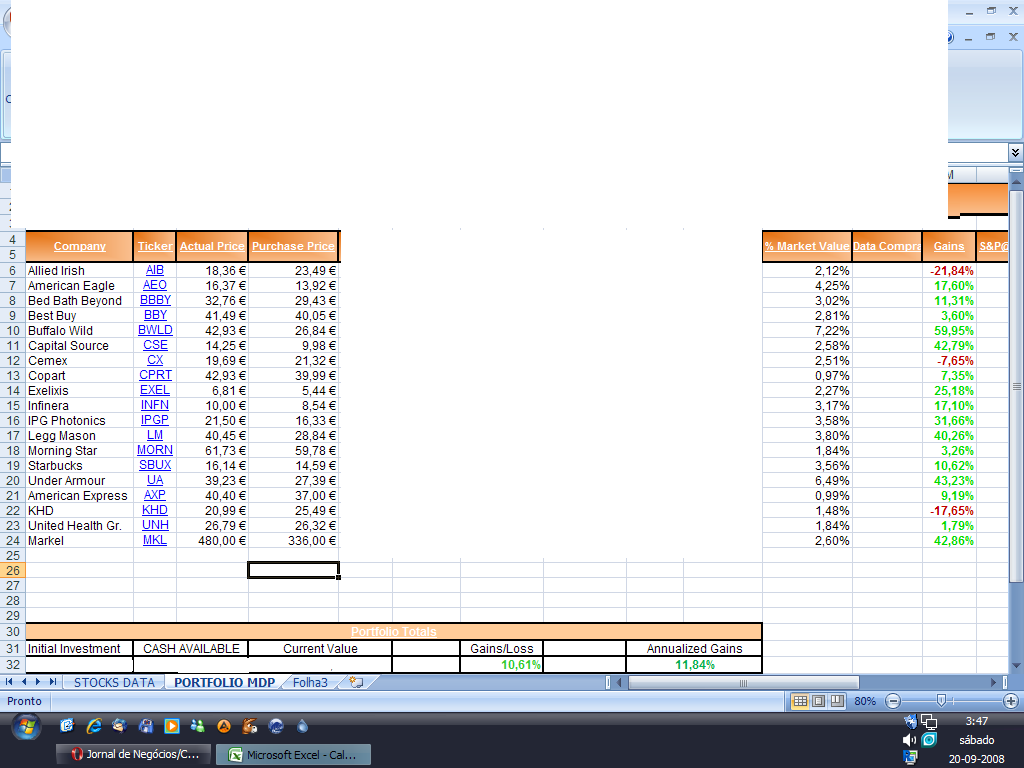Select the CASH AVAILABLE cell
This screenshot has width=1024, height=768.
point(191,648)
